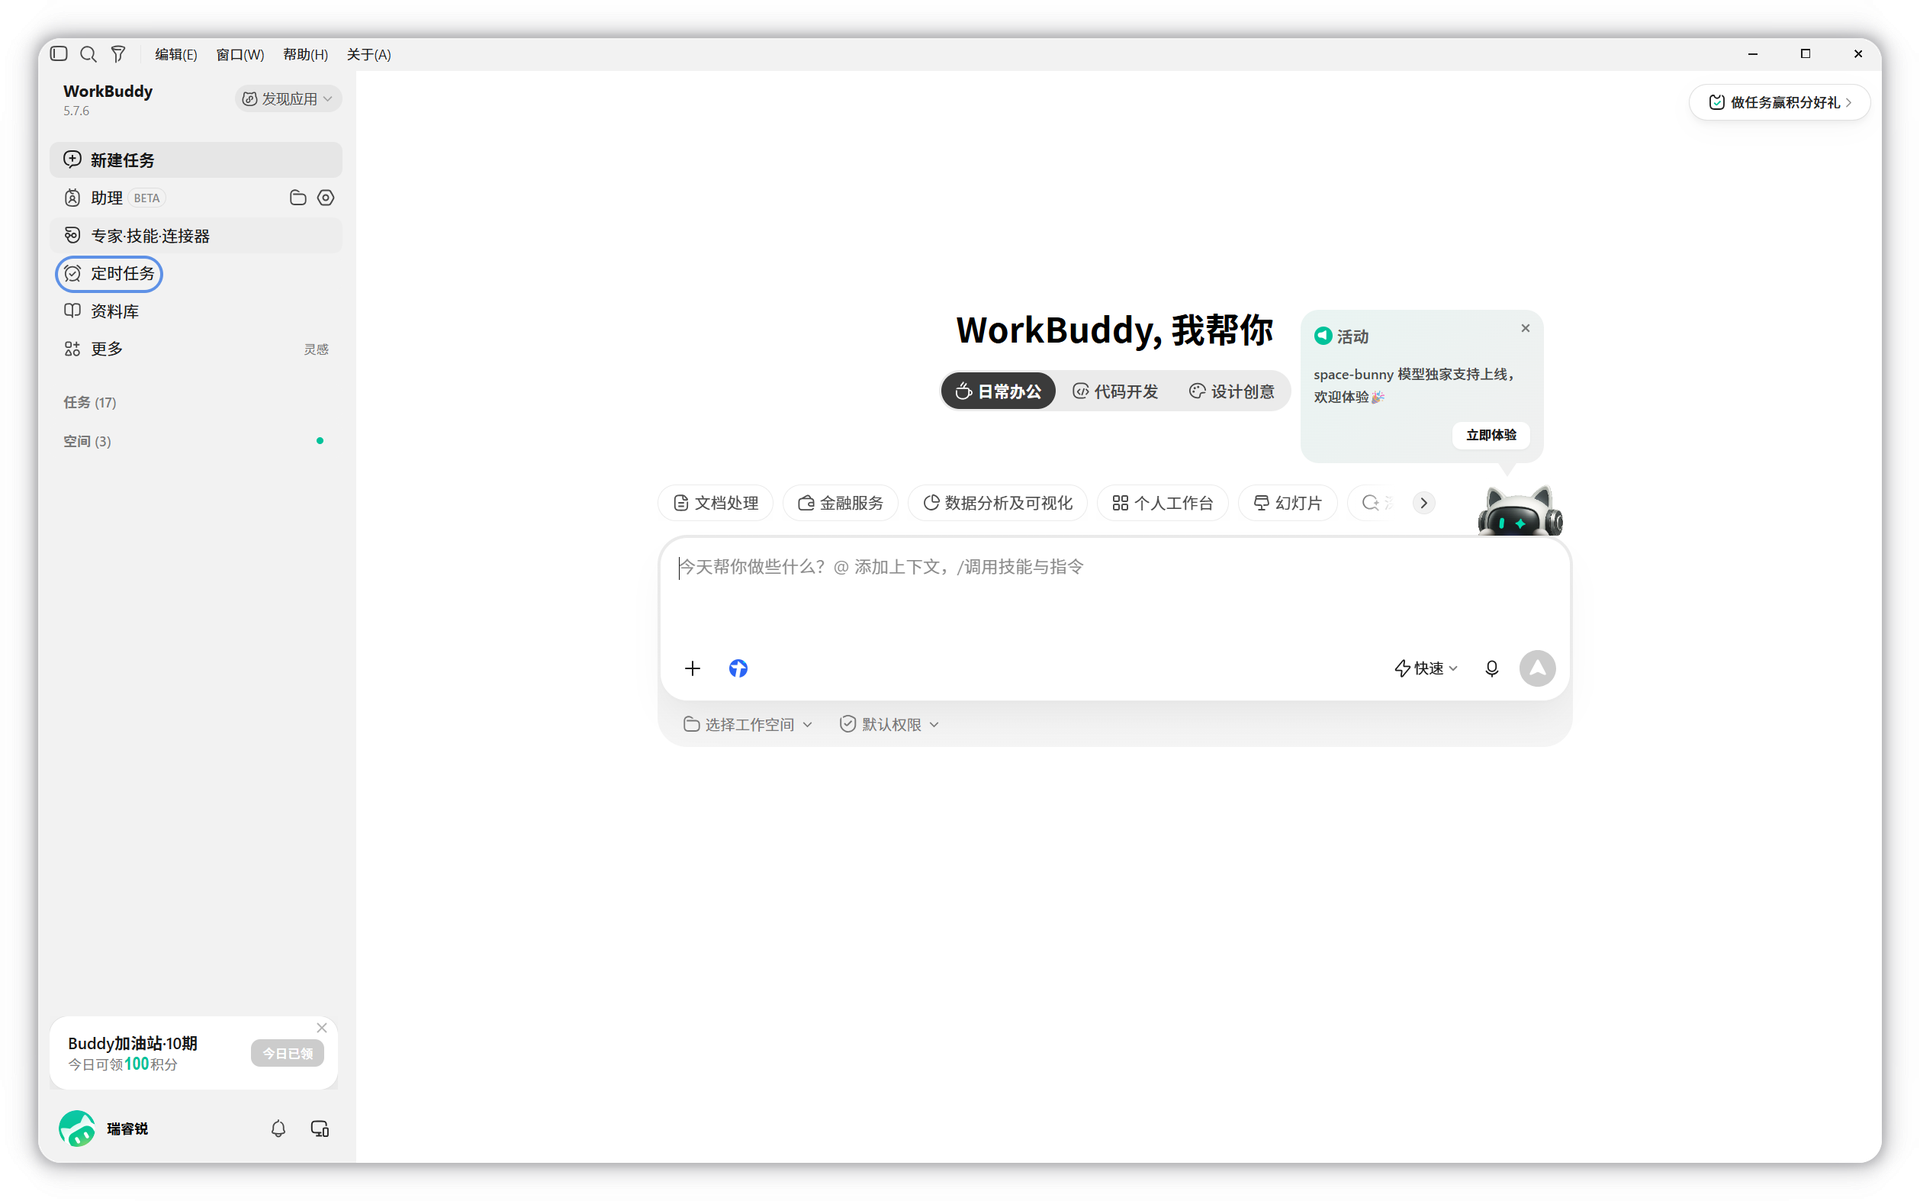
Task: Click the 立即体验 button
Action: pyautogui.click(x=1491, y=435)
